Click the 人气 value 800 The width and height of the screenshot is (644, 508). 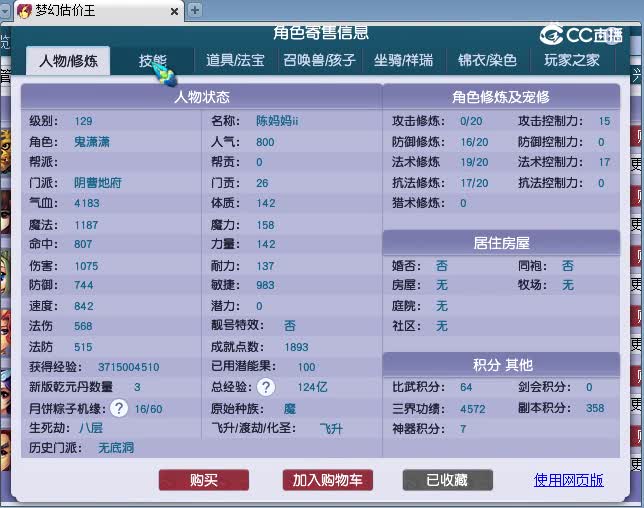click(265, 142)
